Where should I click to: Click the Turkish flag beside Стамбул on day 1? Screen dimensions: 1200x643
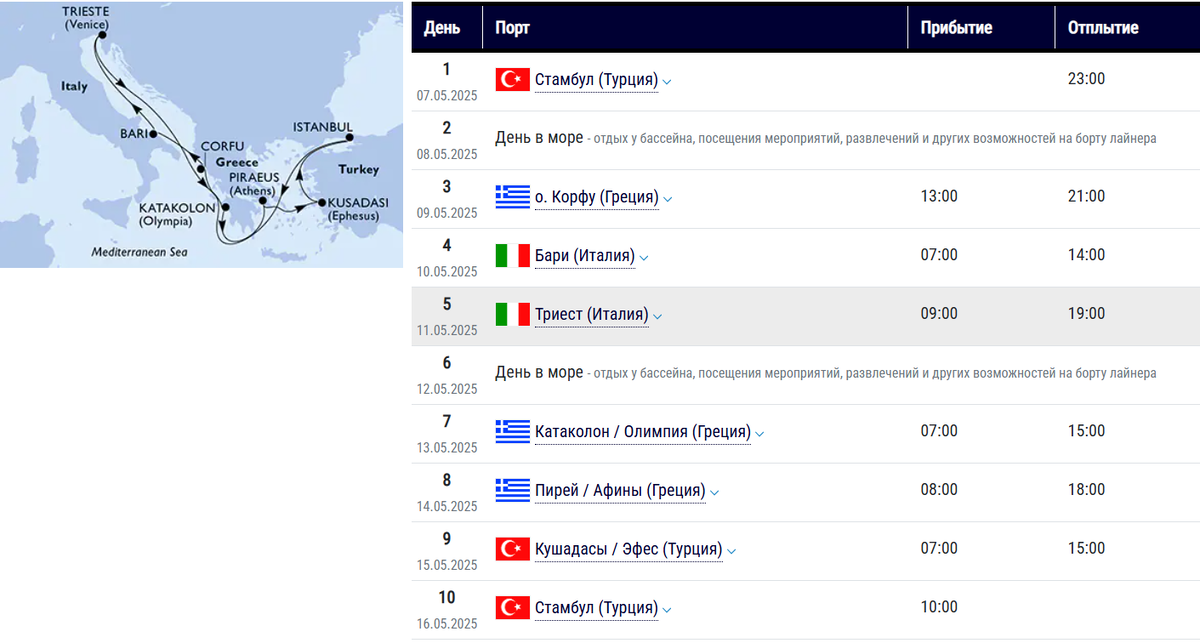(512, 80)
